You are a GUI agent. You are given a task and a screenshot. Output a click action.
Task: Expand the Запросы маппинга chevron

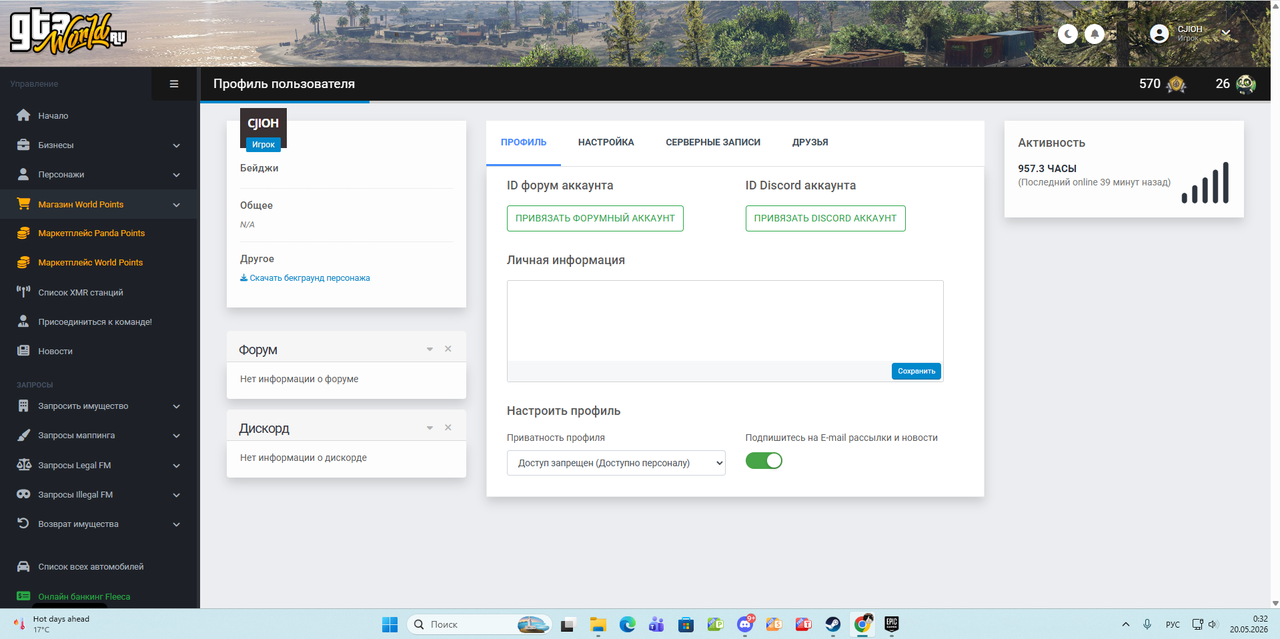coord(177,436)
